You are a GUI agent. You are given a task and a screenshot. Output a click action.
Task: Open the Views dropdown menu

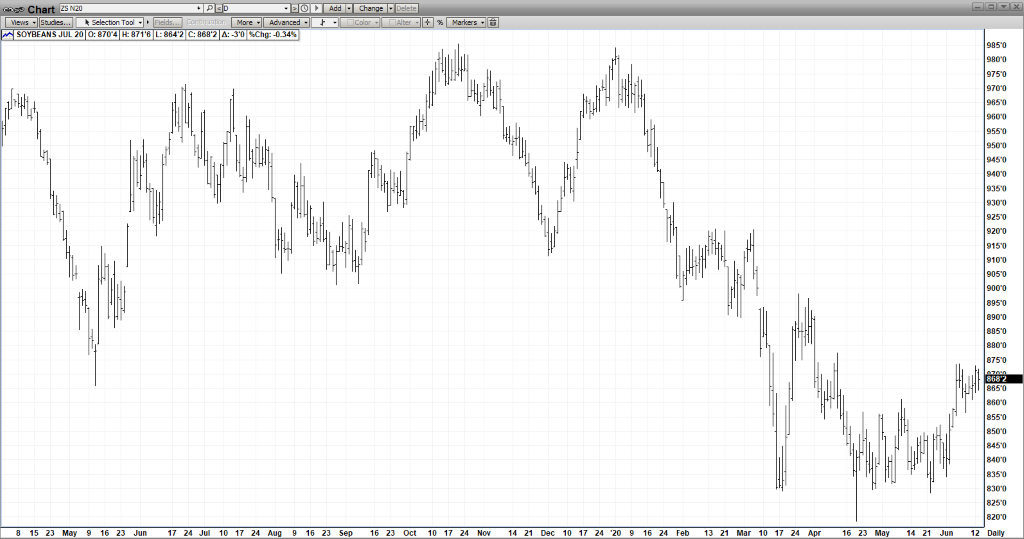[21, 22]
